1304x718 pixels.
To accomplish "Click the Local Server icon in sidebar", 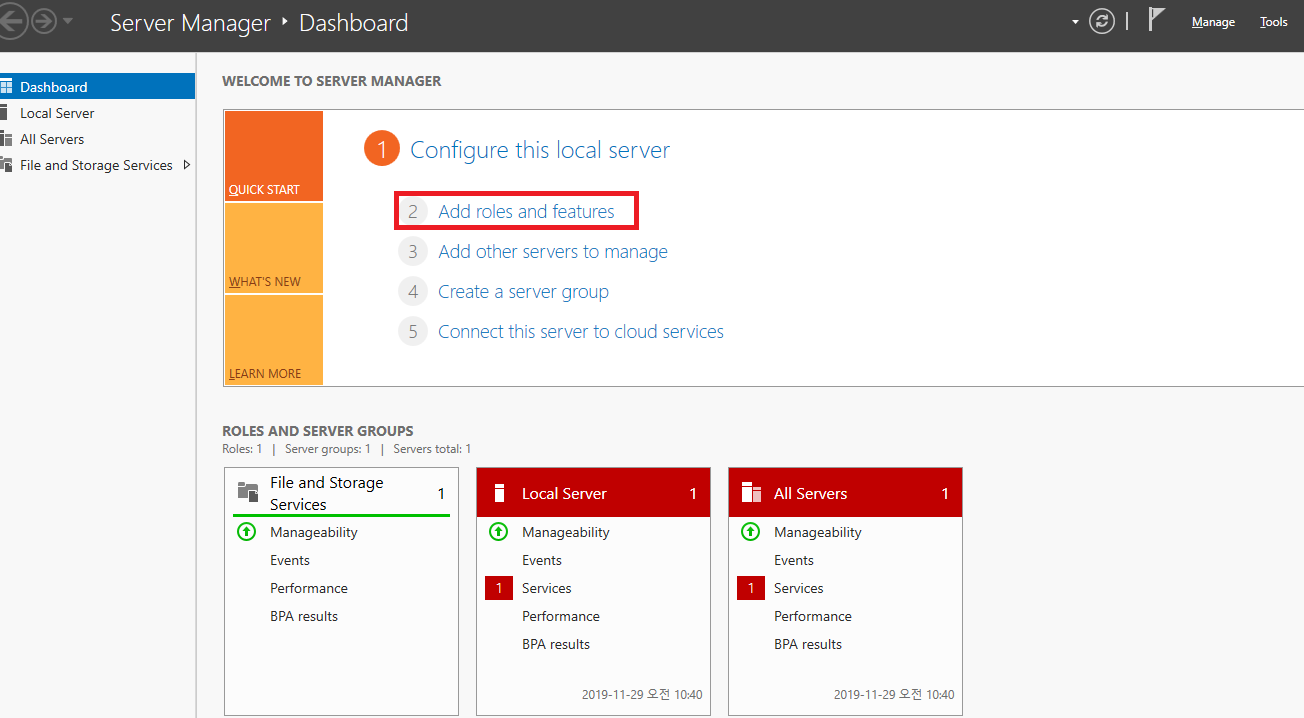I will [x=4, y=112].
